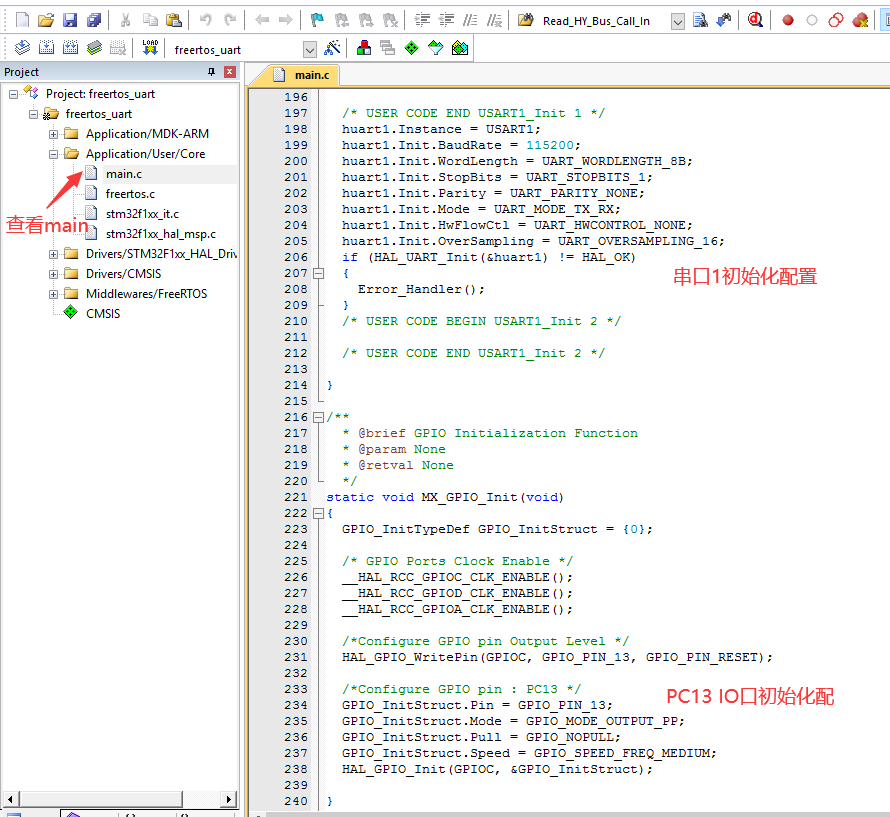Screen dimensions: 890x817
Task: Select stm32f1xx_hal_msp.c file
Action: point(161,234)
